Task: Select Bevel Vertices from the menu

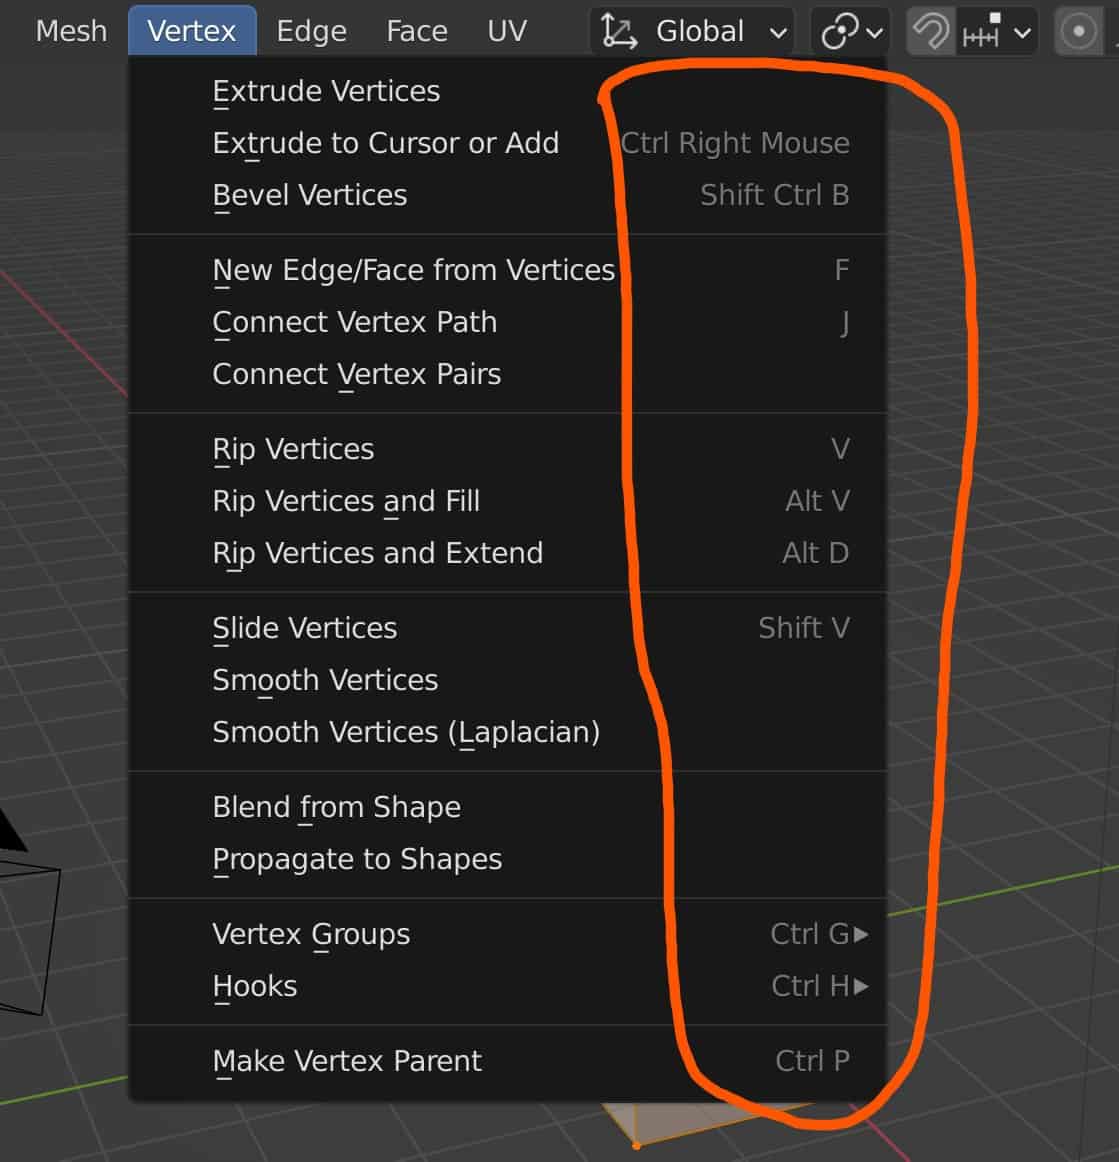Action: [x=310, y=195]
